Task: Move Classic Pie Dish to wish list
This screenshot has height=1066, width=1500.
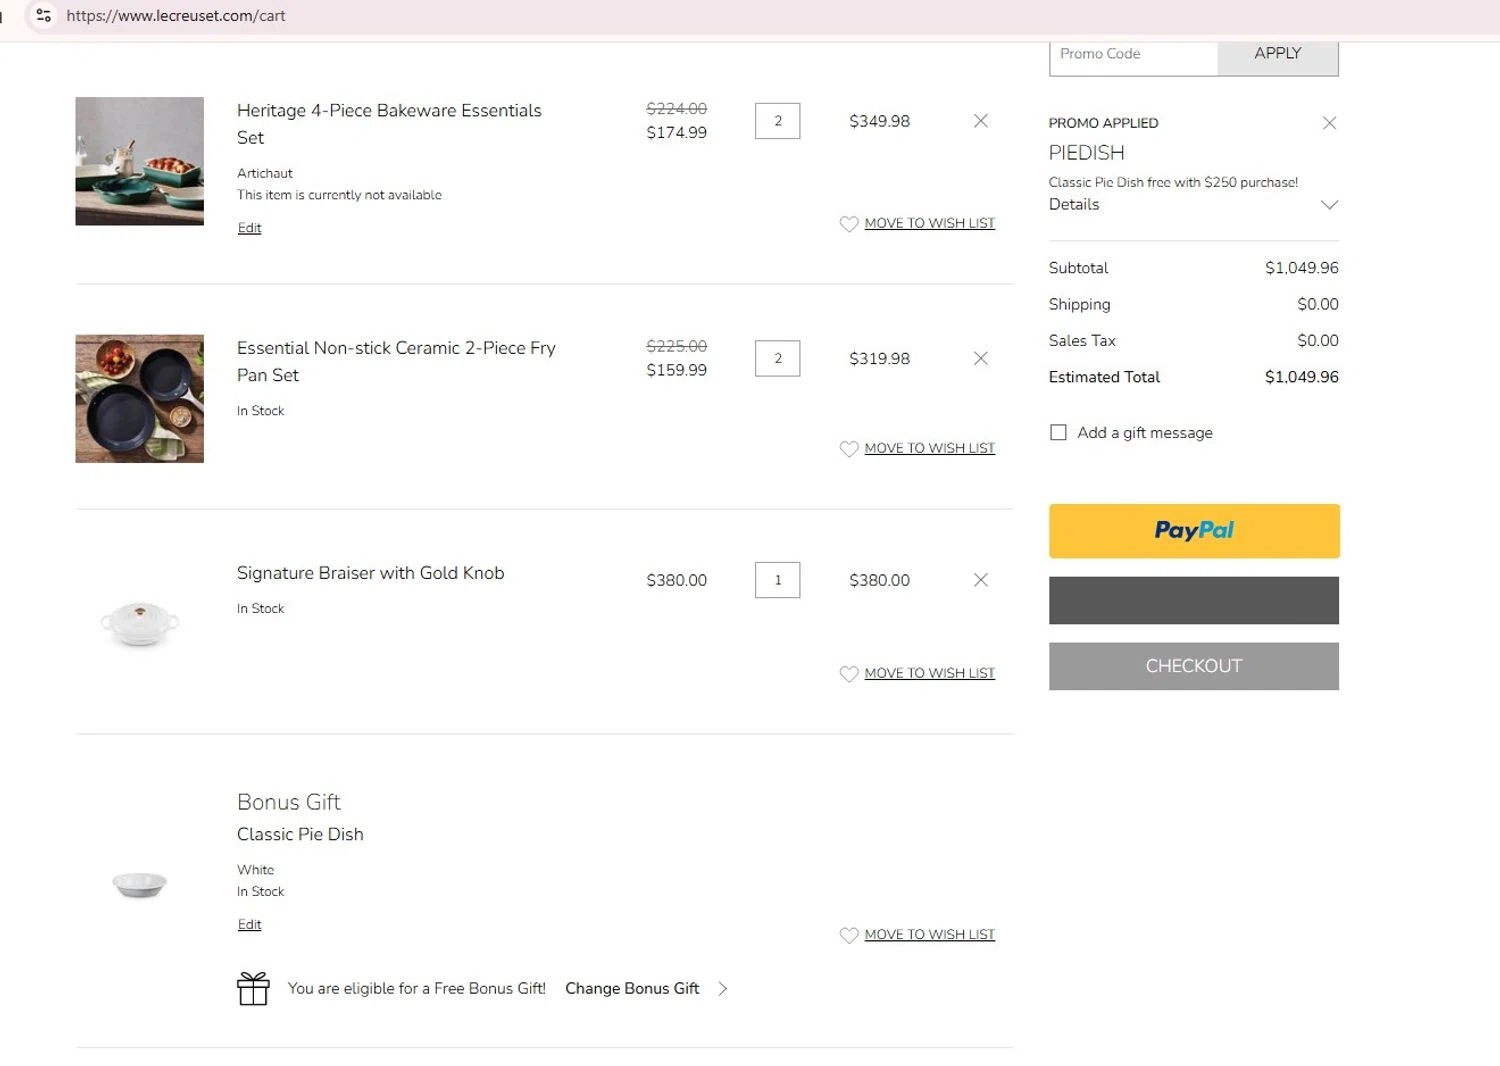Action: coord(929,934)
